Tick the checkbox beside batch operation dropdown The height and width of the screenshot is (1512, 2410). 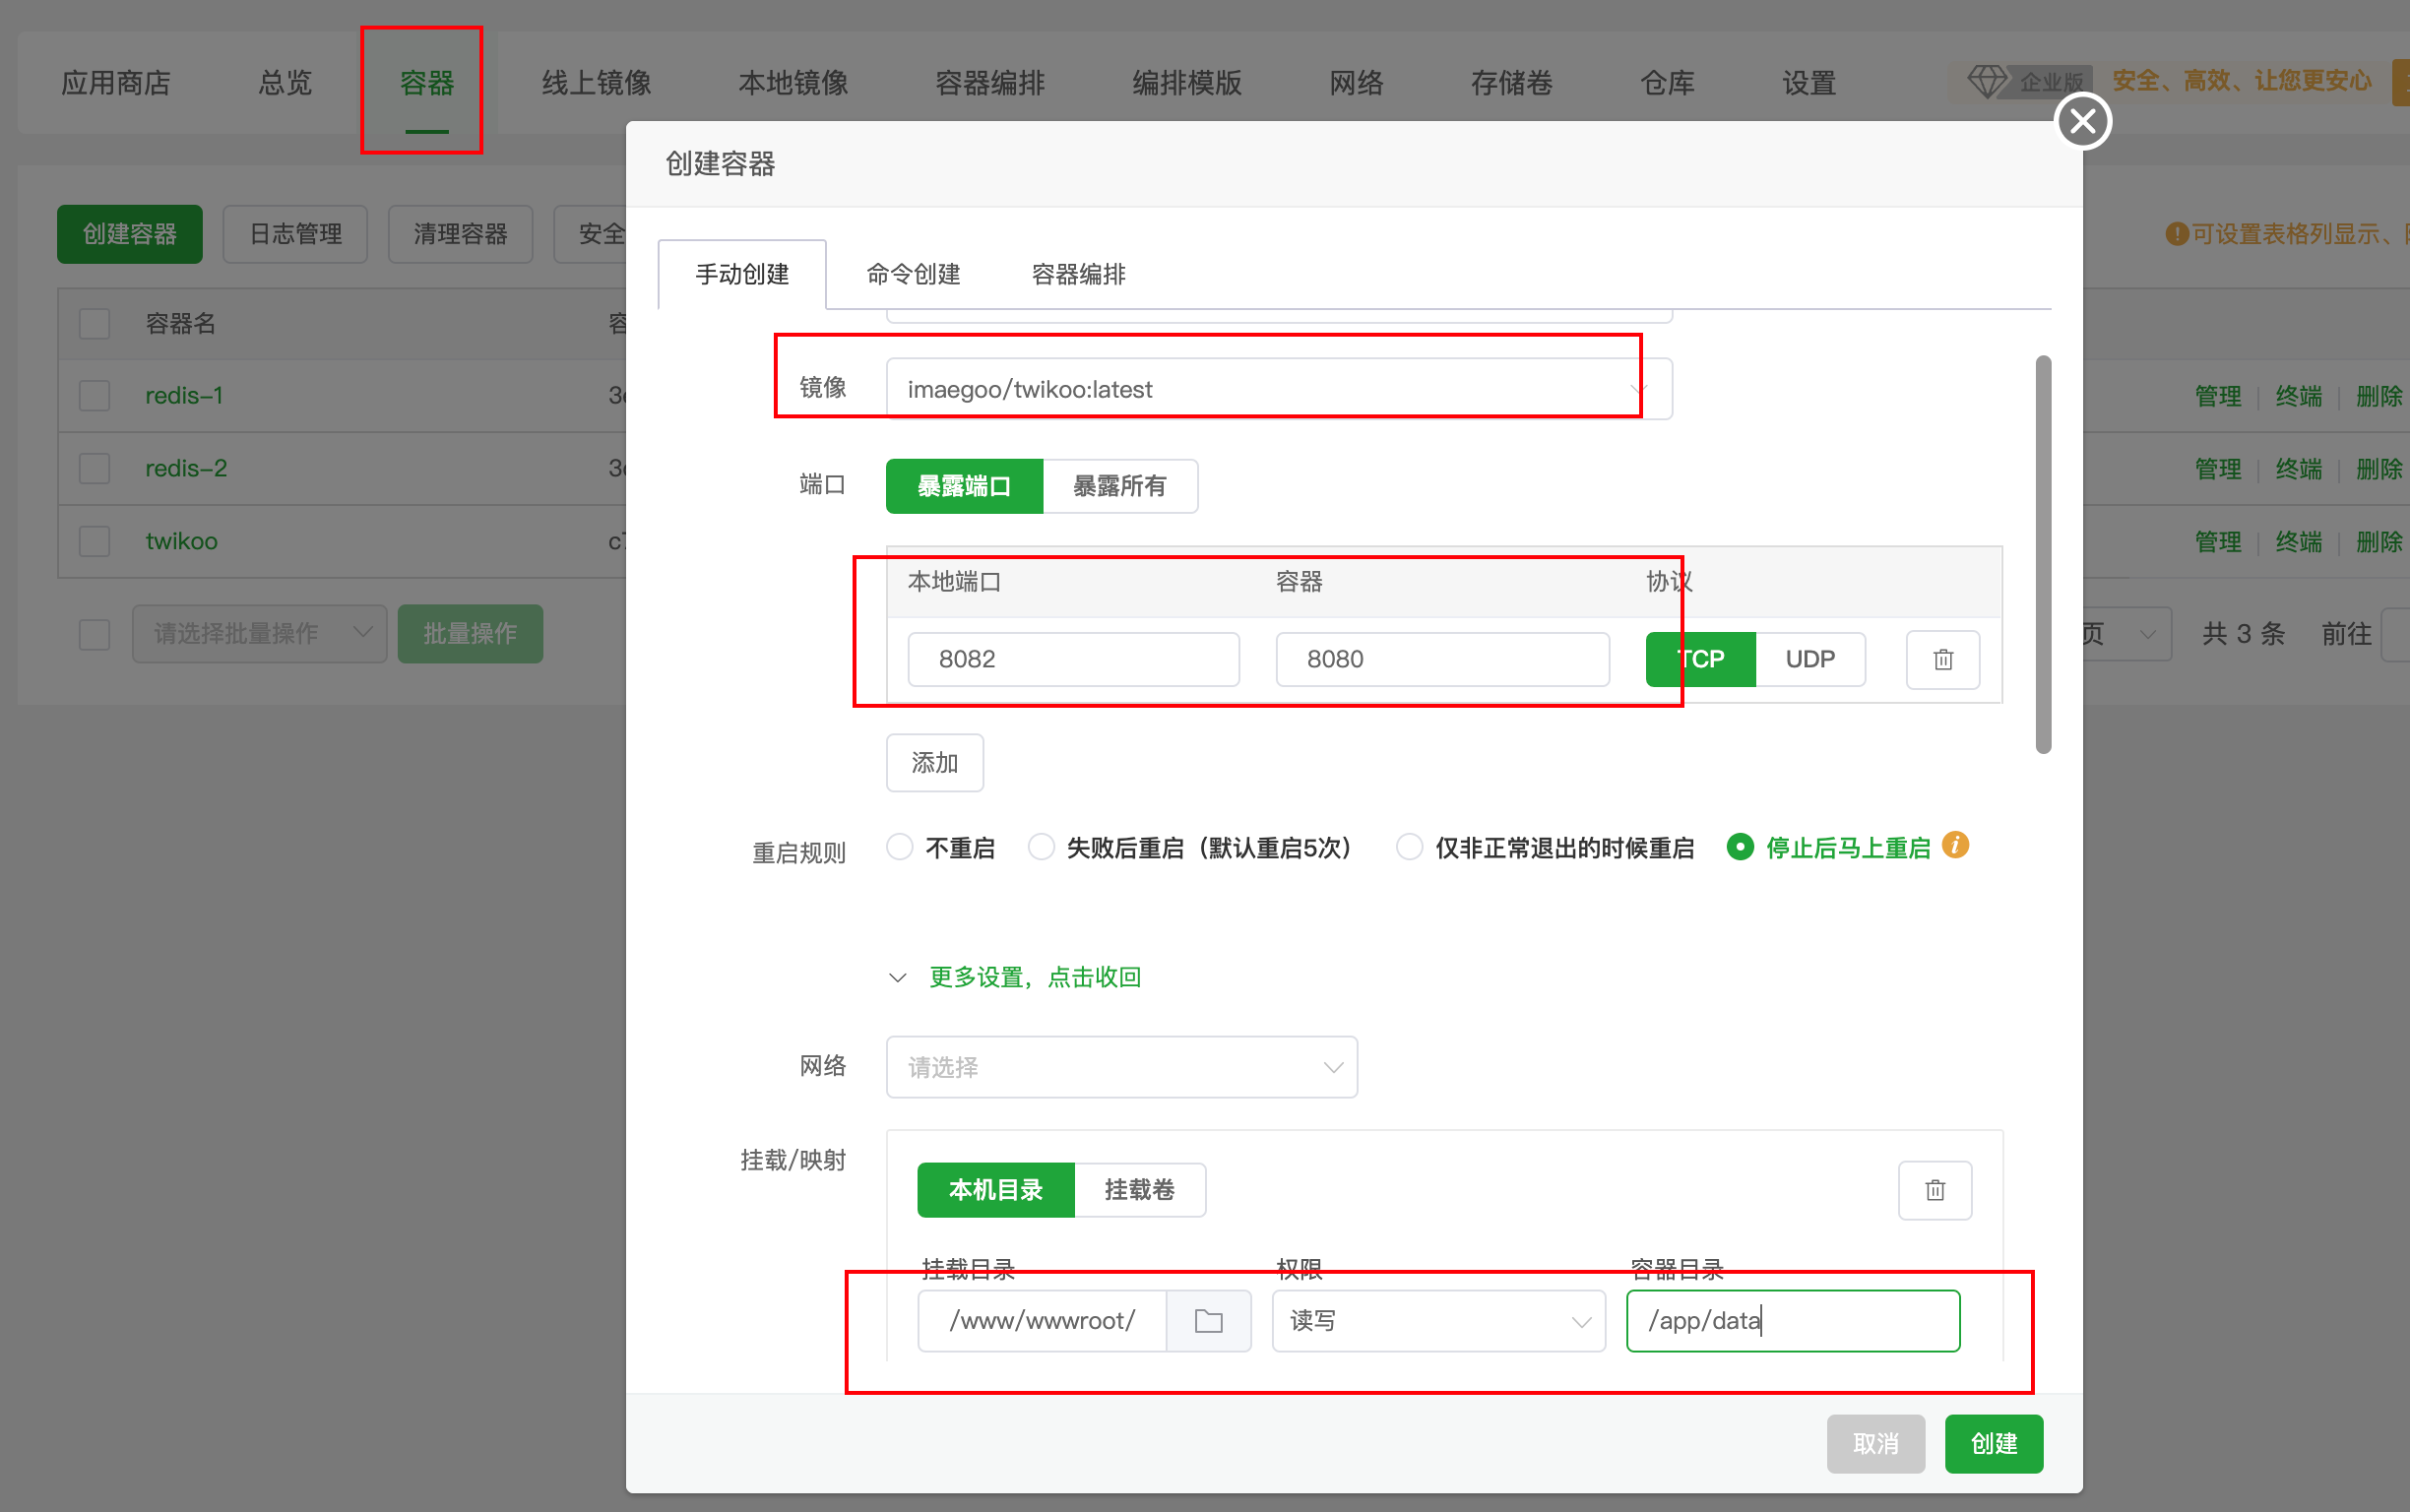click(94, 633)
